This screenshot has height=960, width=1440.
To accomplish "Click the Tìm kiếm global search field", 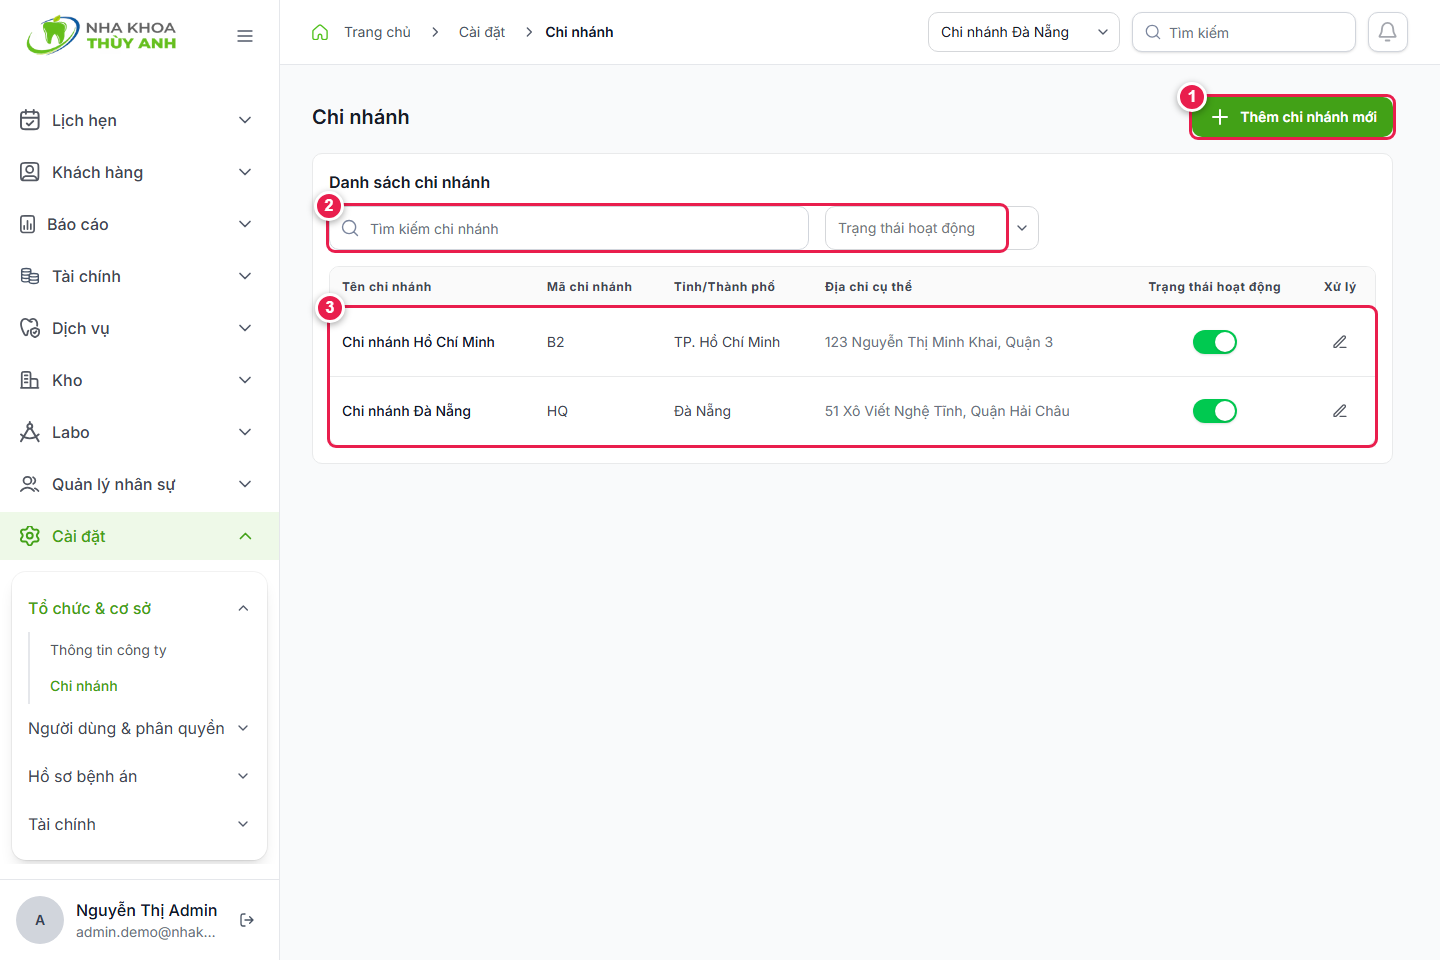I will pyautogui.click(x=1244, y=32).
